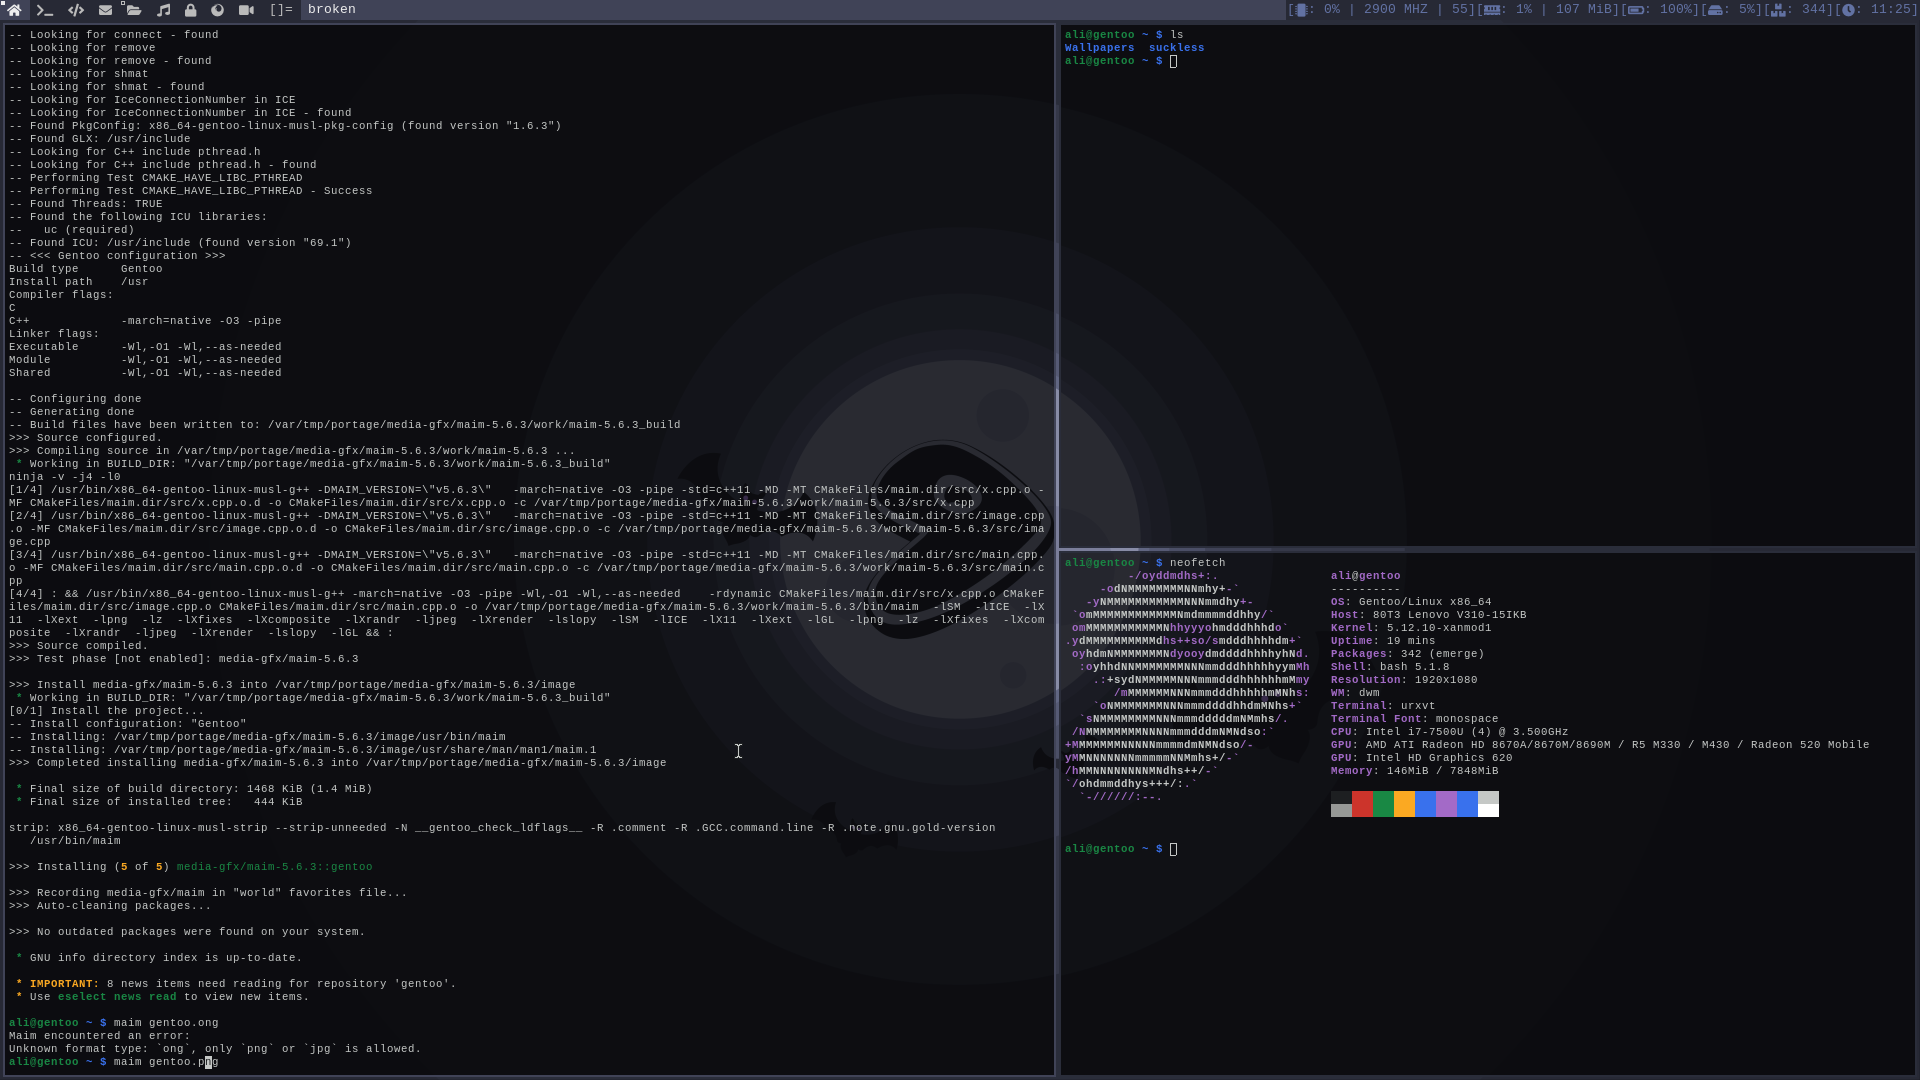Open the mail envelope tag
1920x1080 pixels.
coord(105,9)
